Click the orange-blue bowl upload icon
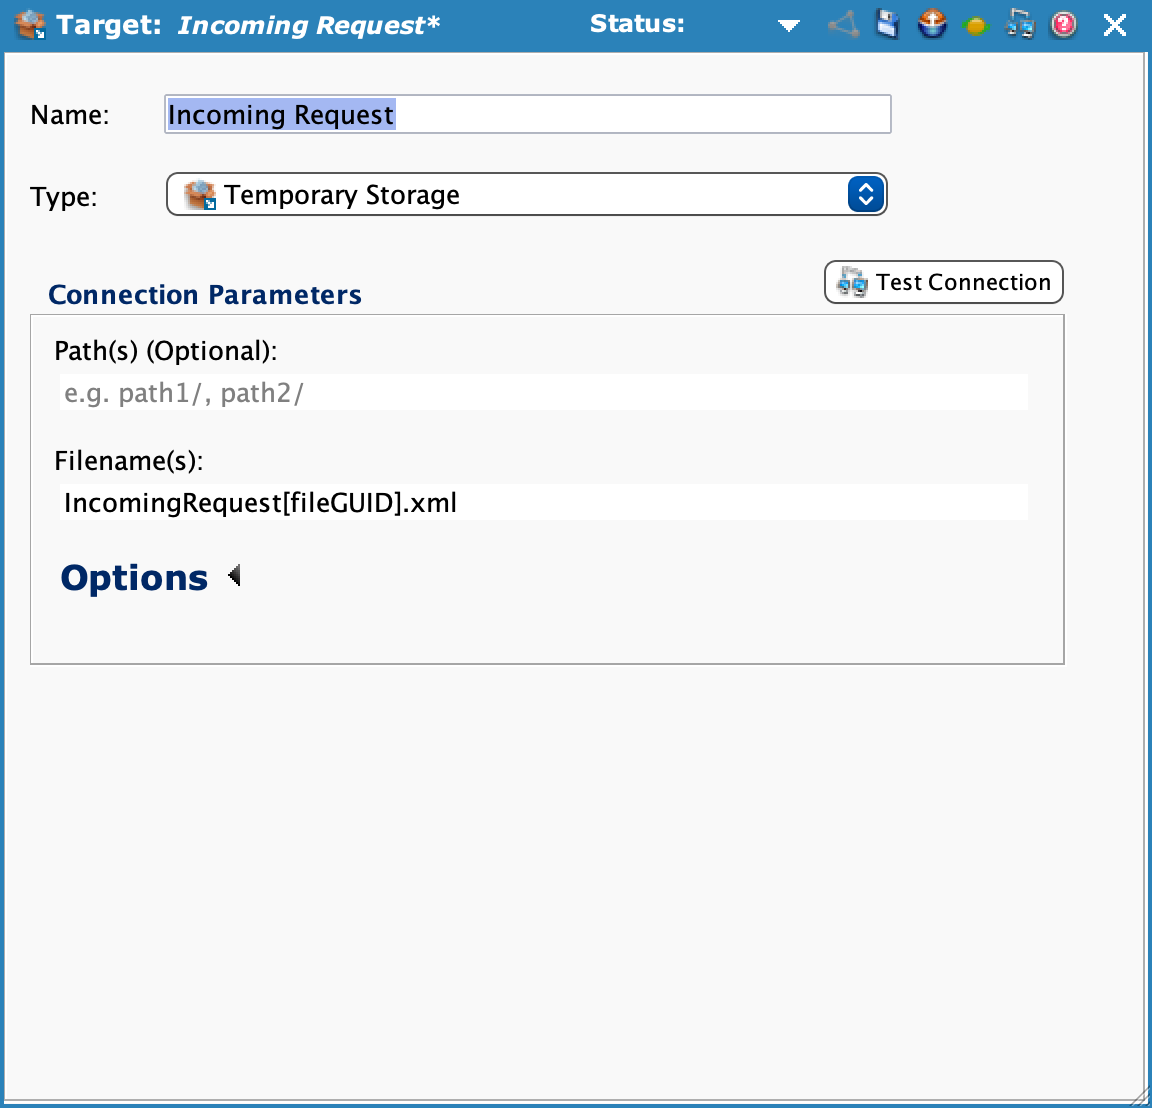The height and width of the screenshot is (1108, 1152). pyautogui.click(x=931, y=24)
